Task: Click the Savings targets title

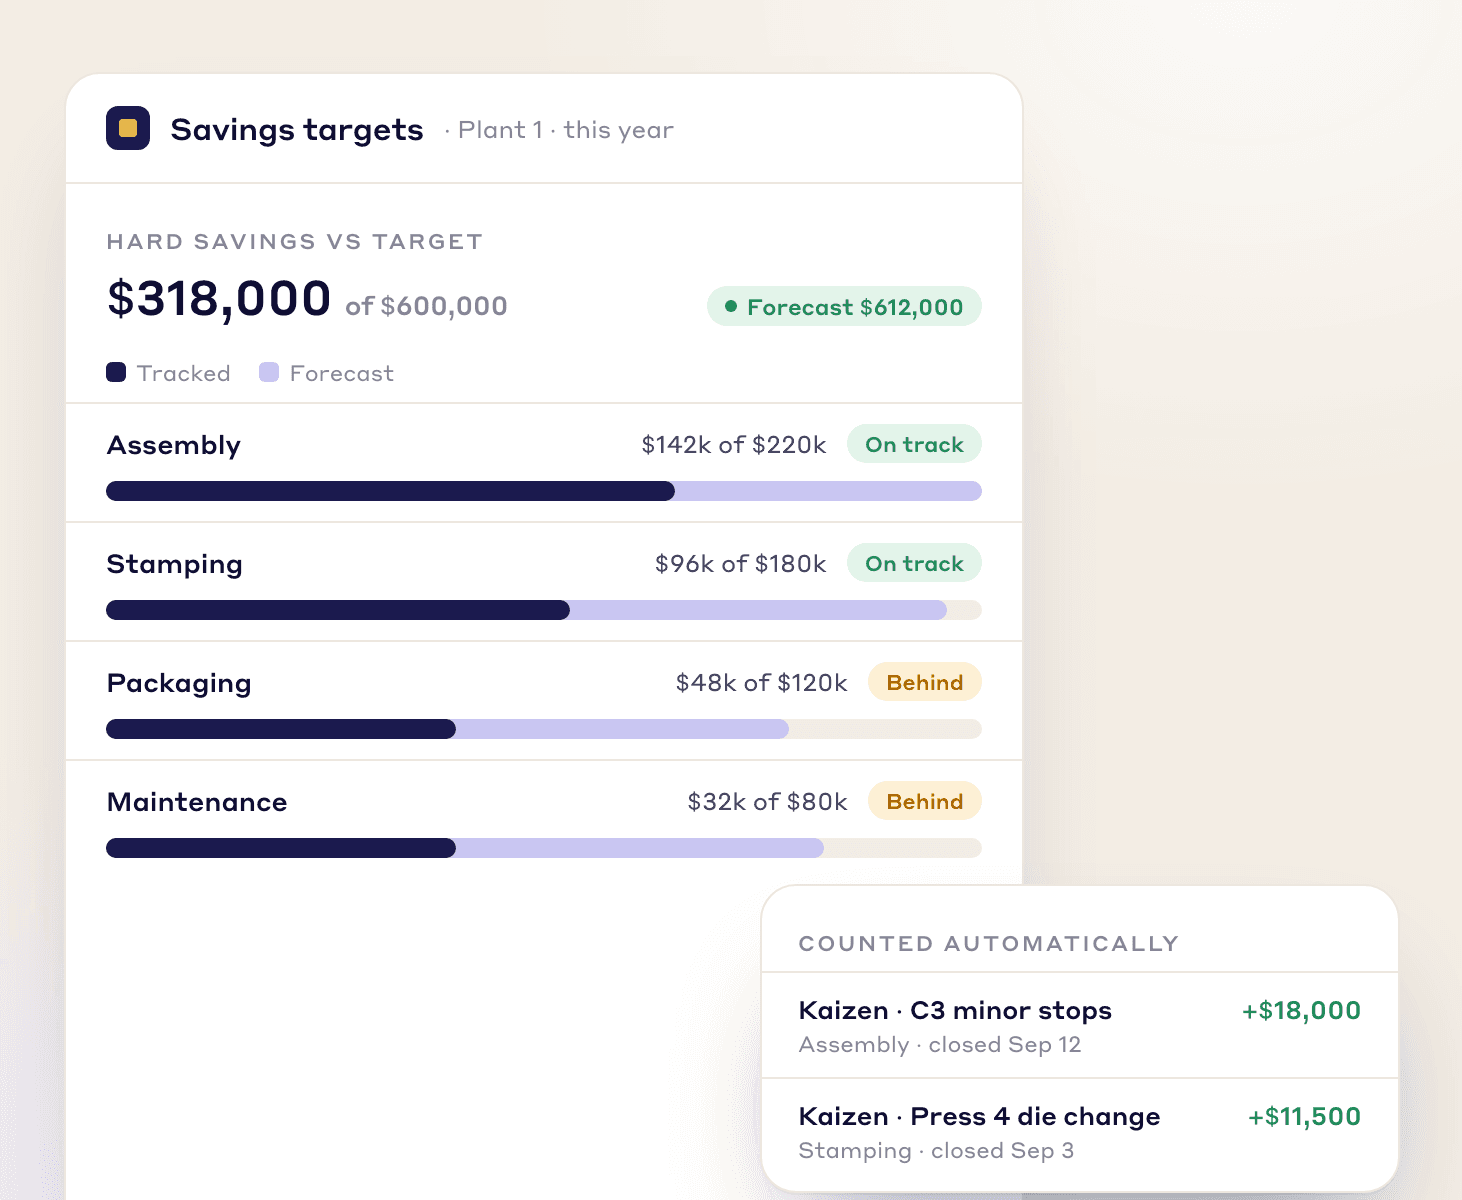Action: coord(297,130)
